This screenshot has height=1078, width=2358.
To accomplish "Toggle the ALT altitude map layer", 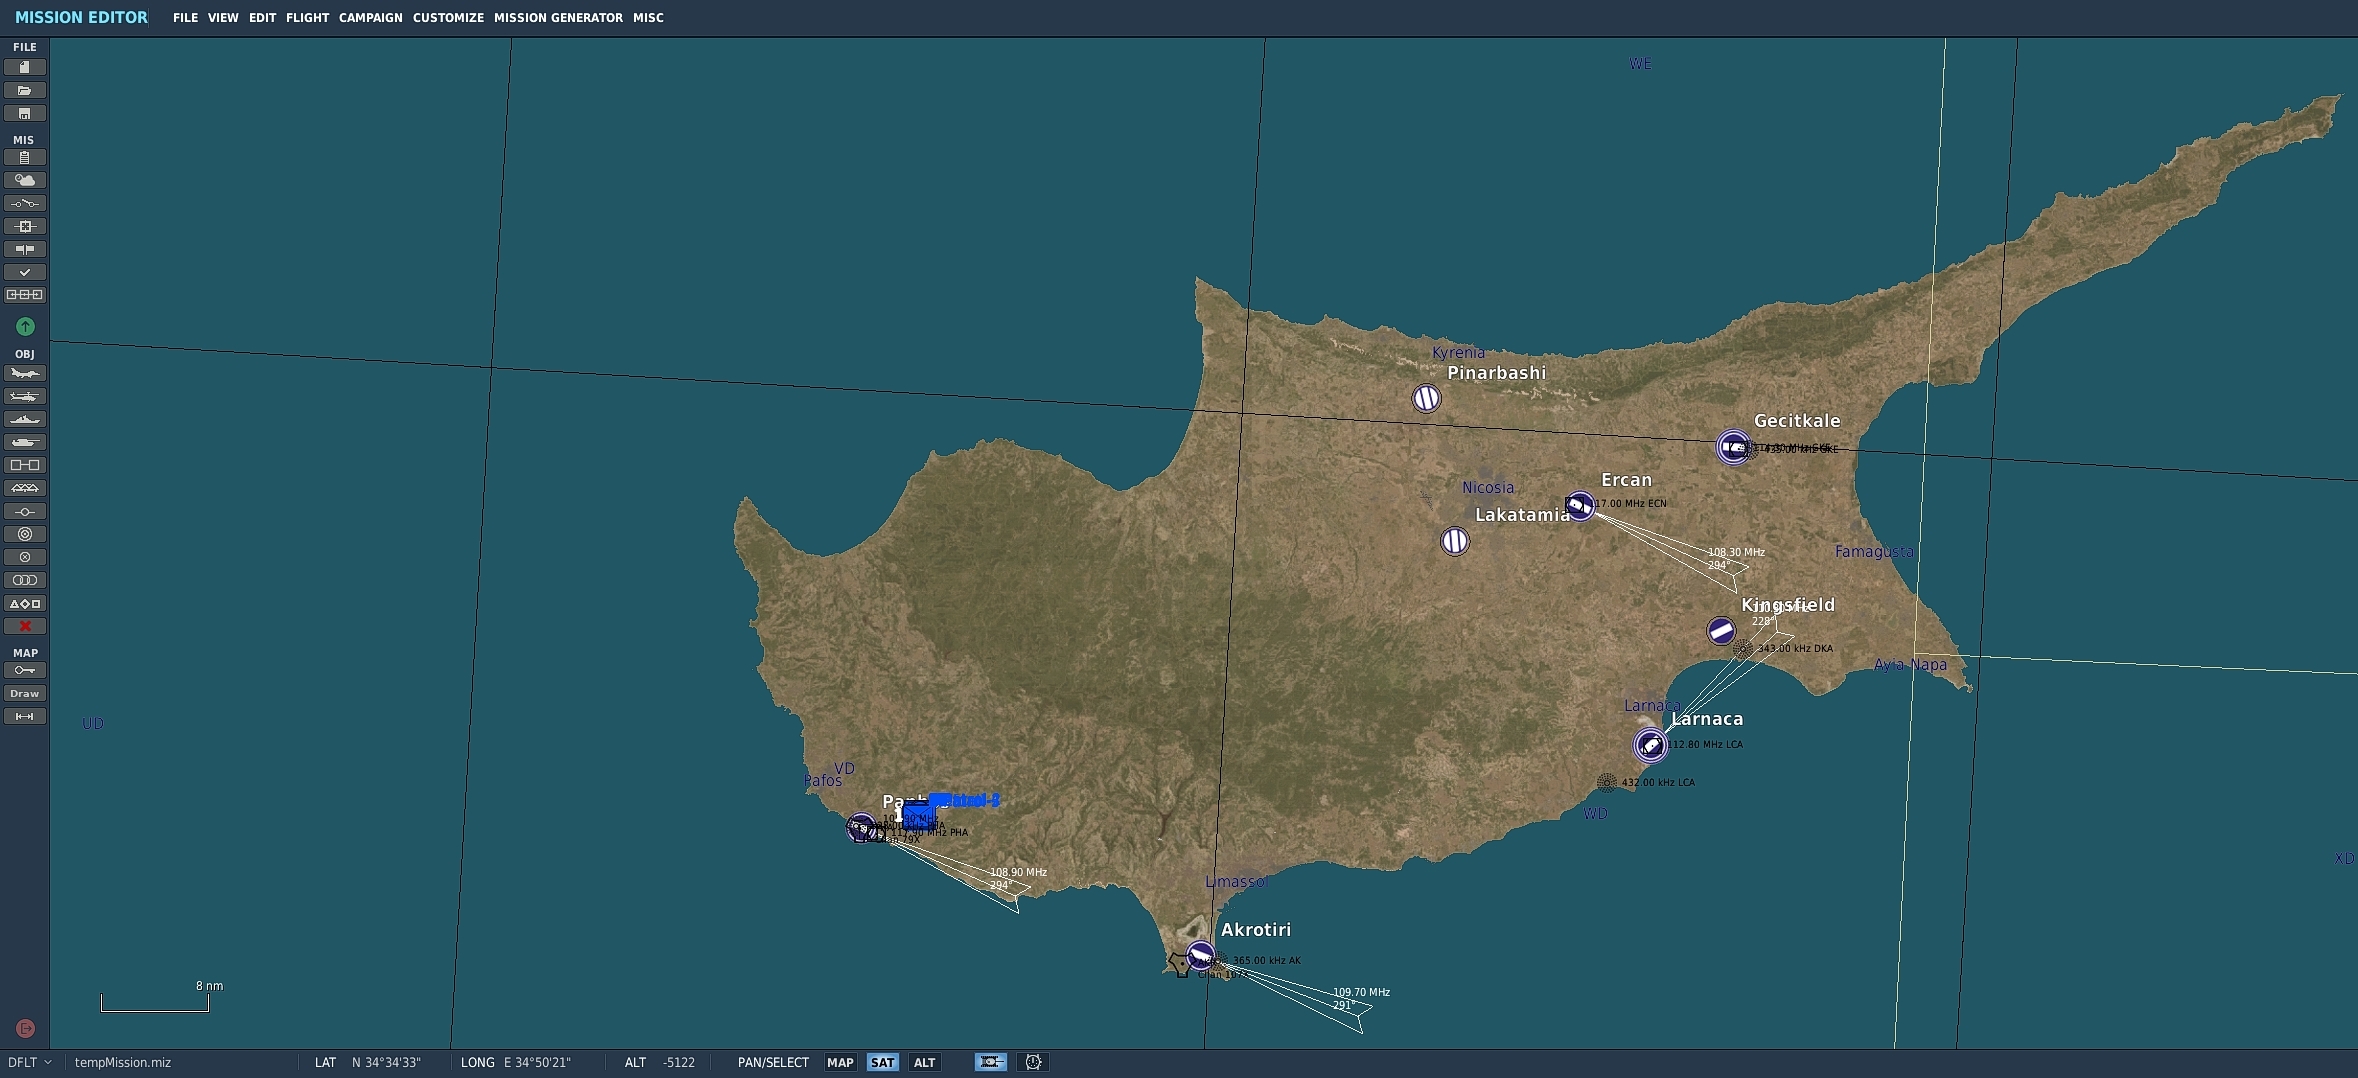I will [924, 1062].
